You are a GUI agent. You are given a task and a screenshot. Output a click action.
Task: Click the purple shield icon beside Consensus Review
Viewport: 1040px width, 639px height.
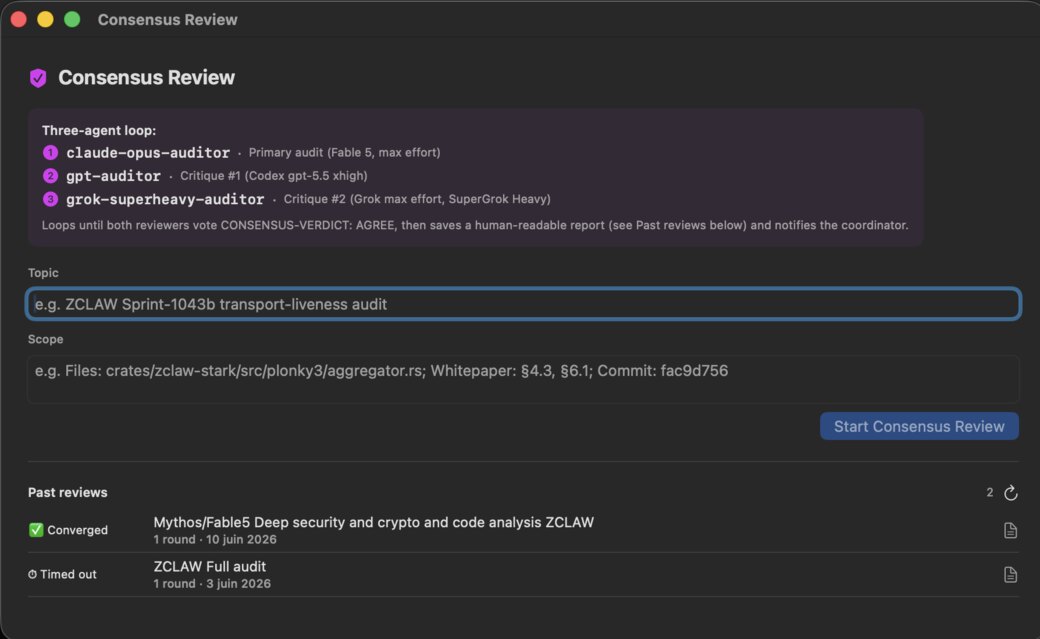click(x=38, y=78)
